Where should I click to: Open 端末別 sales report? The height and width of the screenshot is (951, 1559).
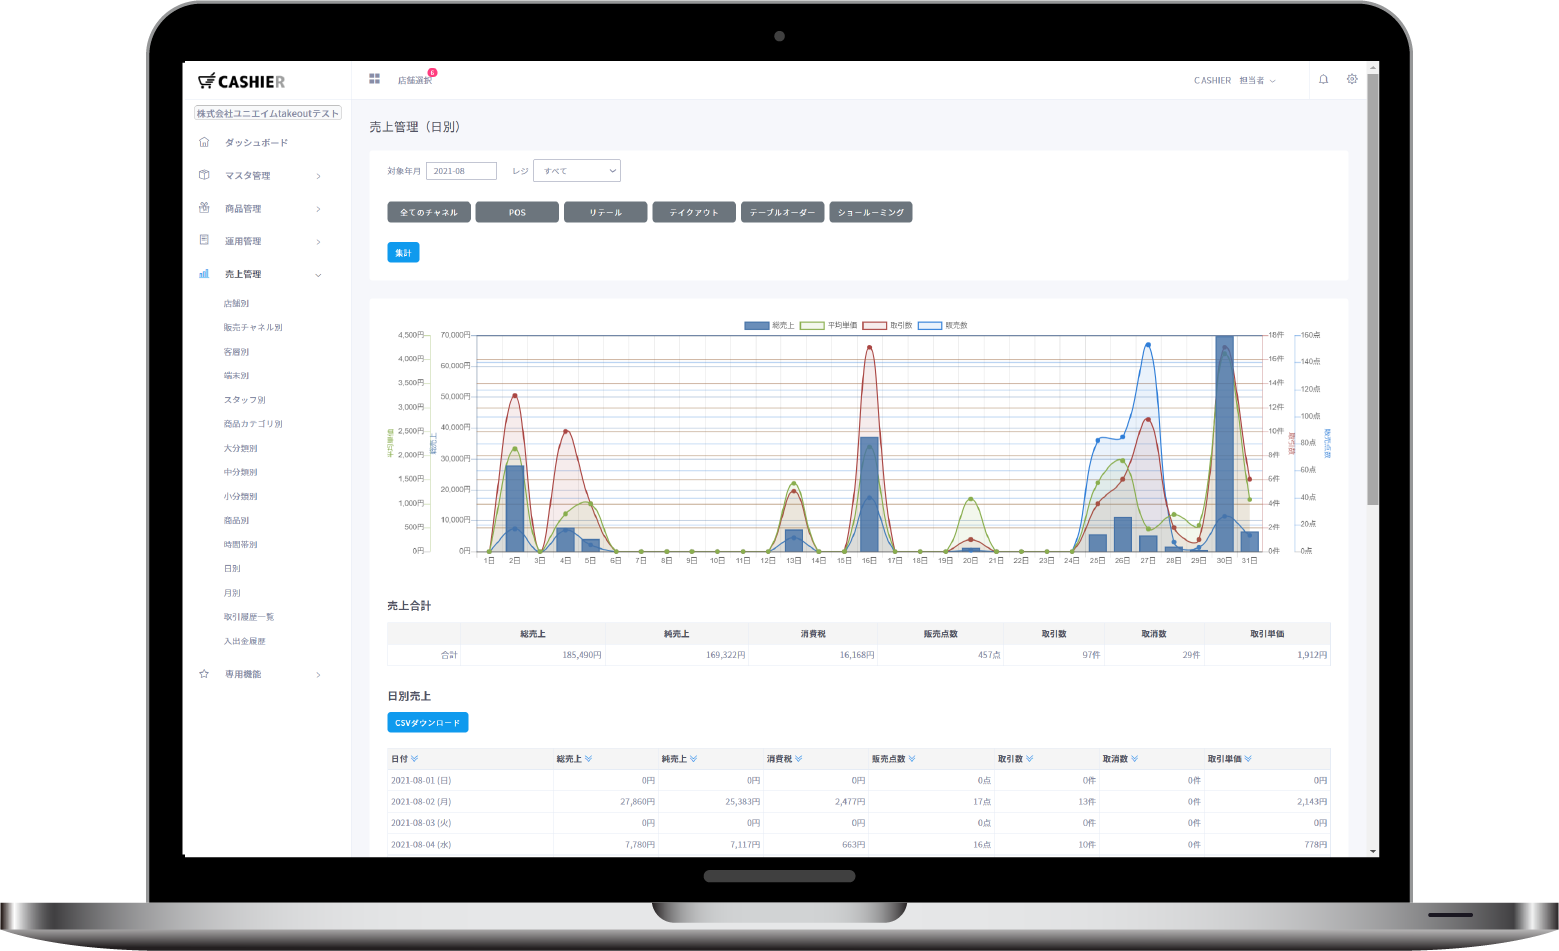point(236,376)
